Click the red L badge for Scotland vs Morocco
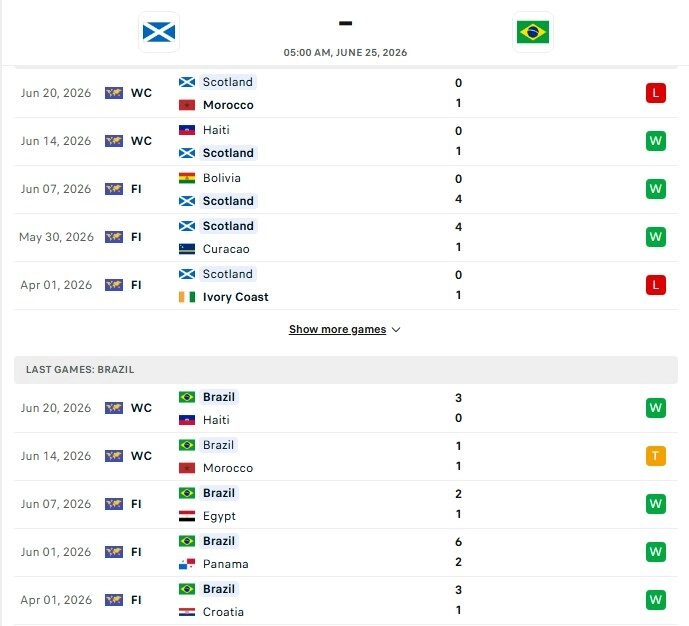This screenshot has height=626, width=689. pyautogui.click(x=656, y=93)
